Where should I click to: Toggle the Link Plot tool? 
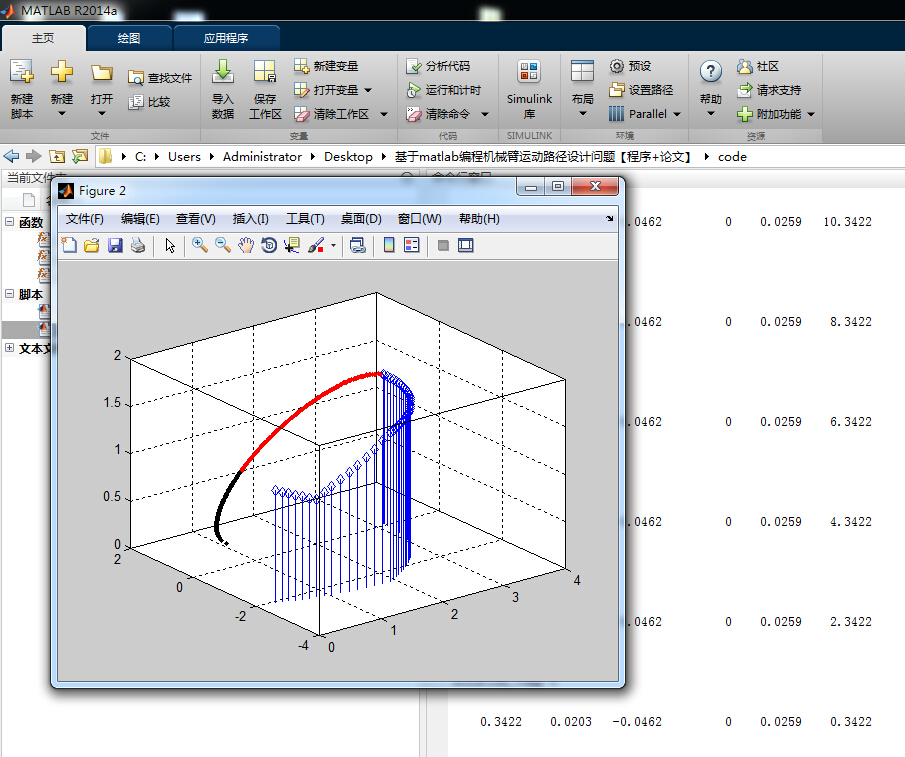coord(358,246)
